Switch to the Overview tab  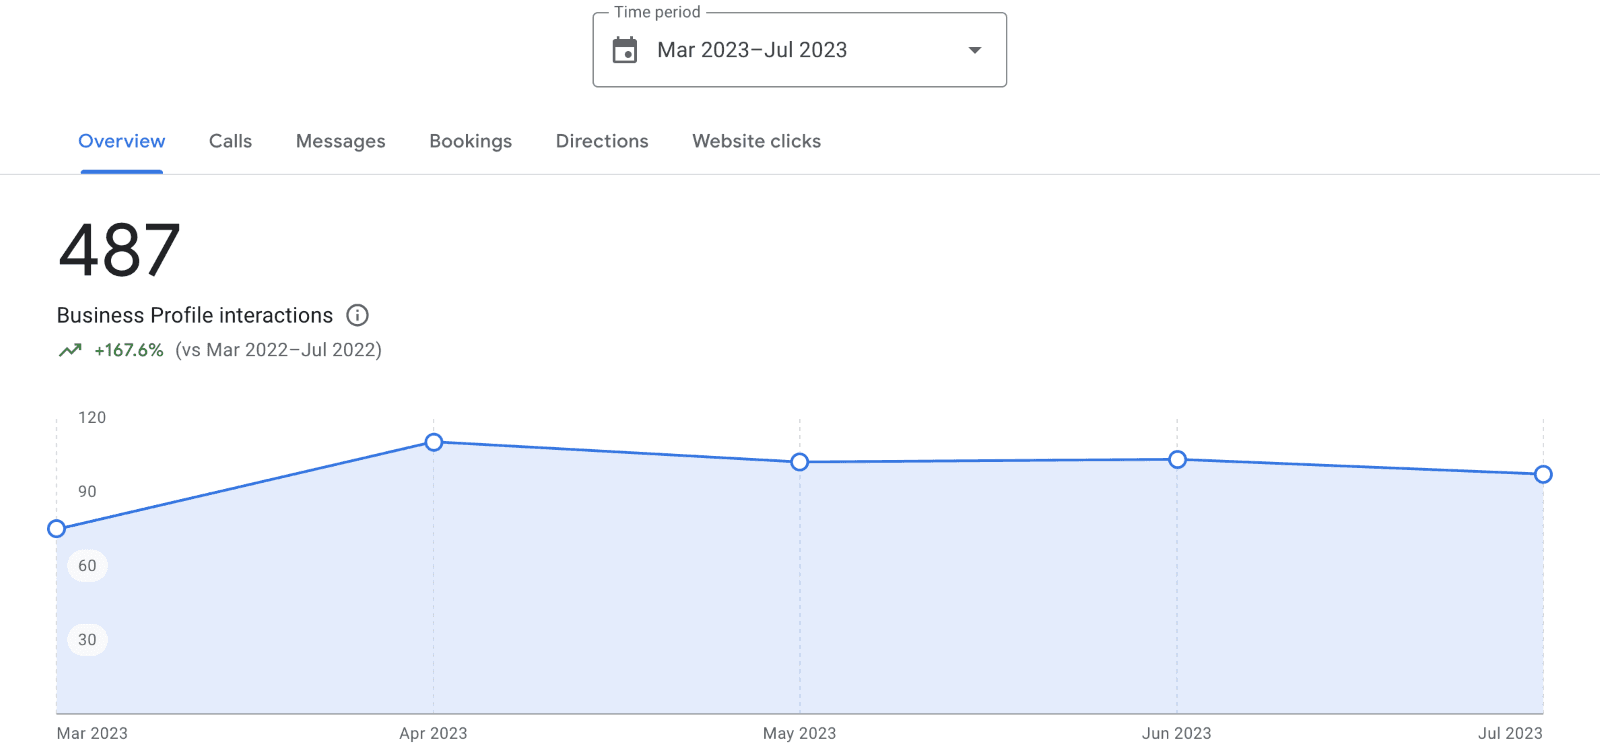(x=122, y=141)
